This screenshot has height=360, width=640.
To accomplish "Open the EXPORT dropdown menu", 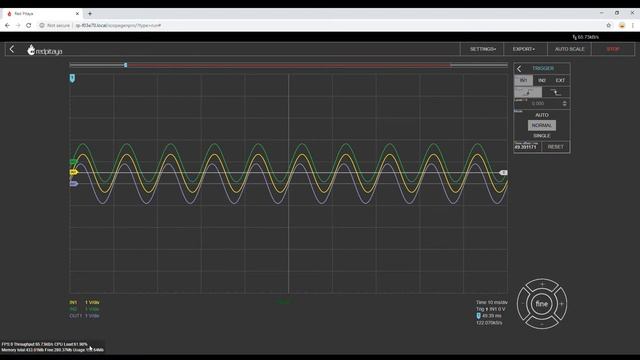I will [x=524, y=49].
